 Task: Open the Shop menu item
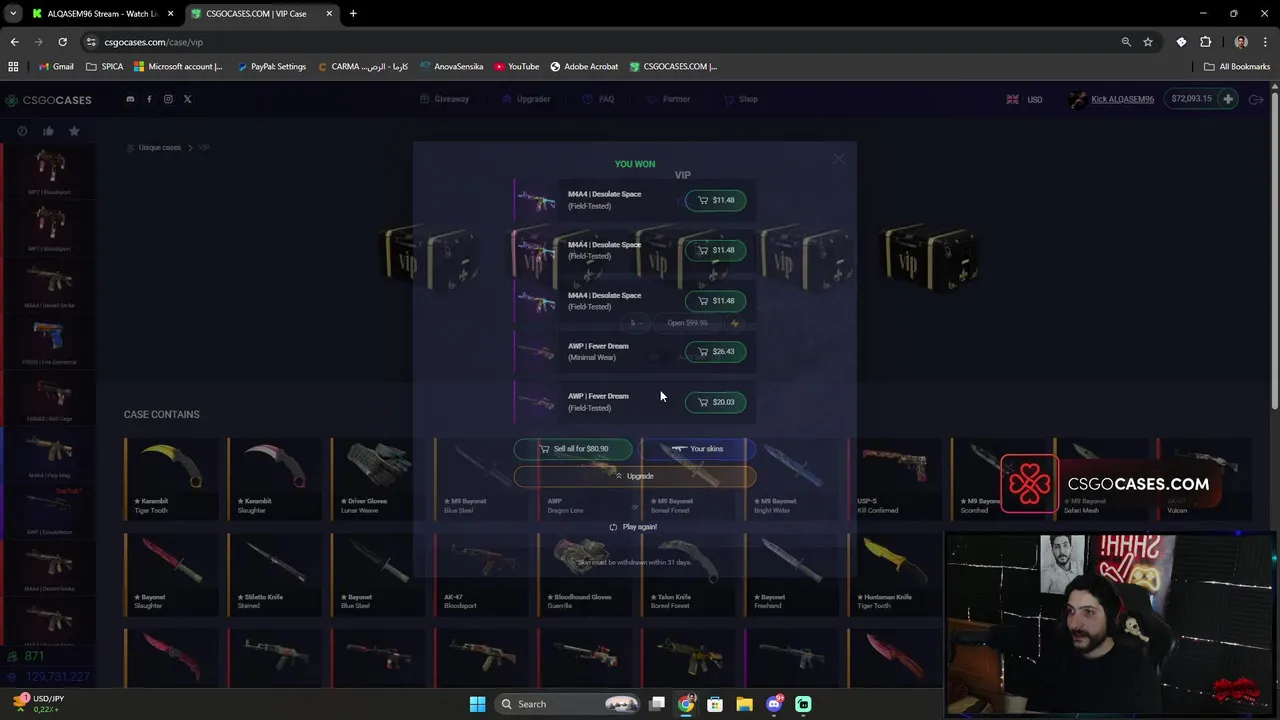tap(741, 99)
